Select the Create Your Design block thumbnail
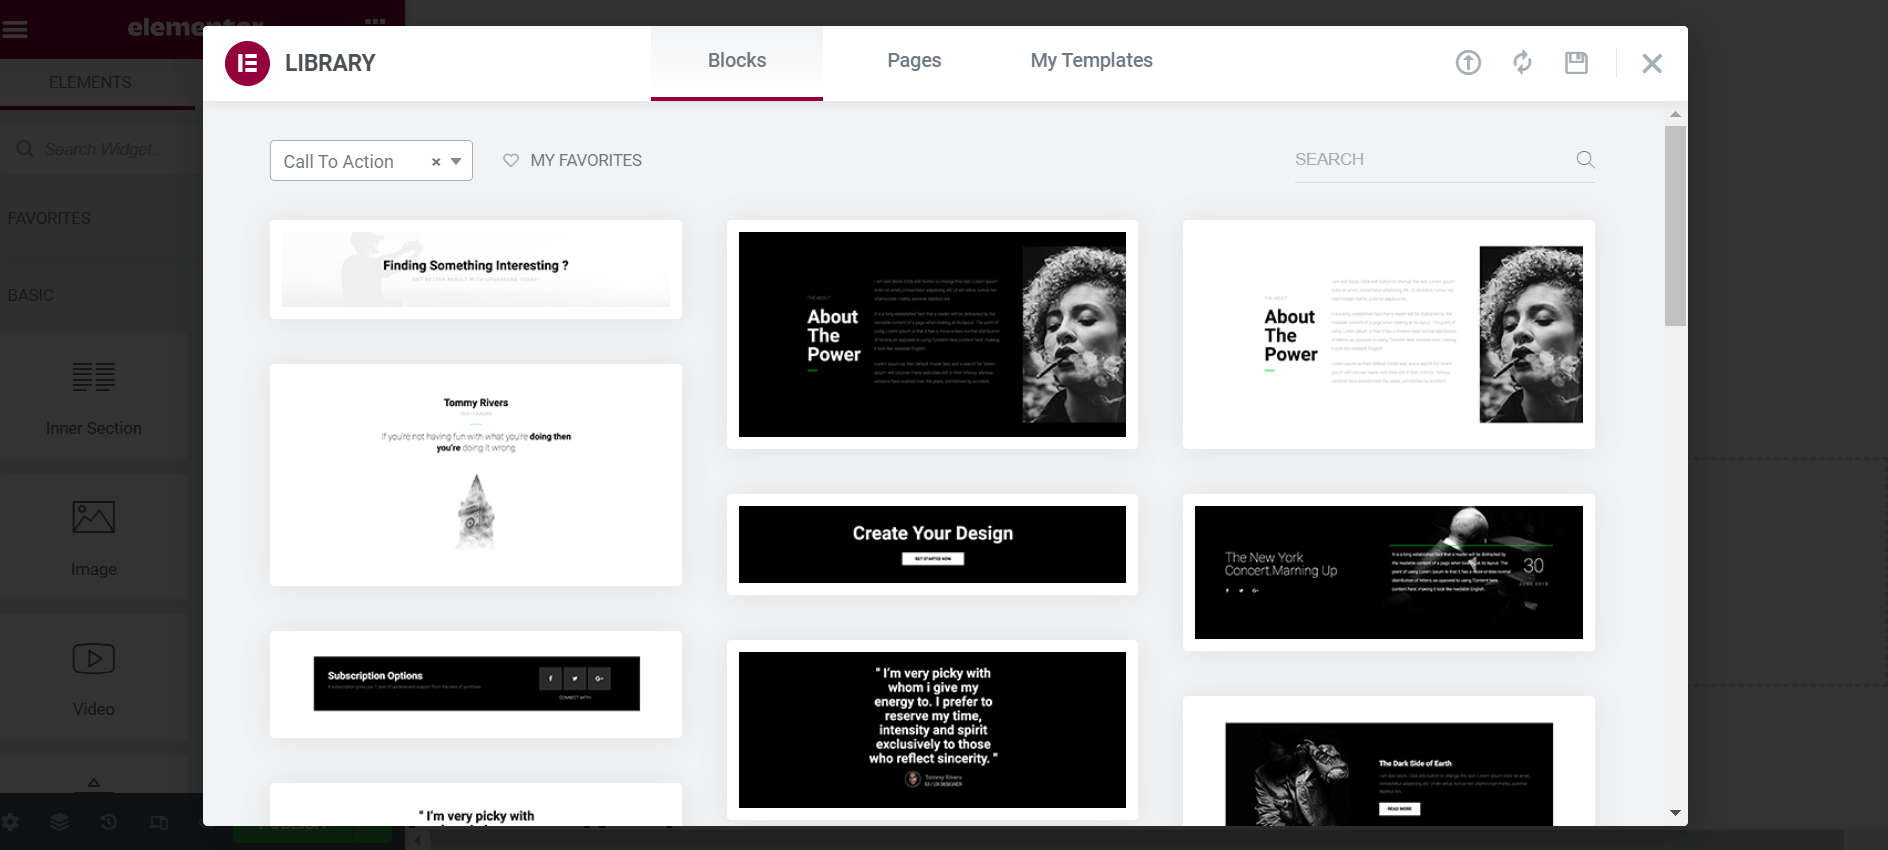The image size is (1888, 850). [932, 544]
